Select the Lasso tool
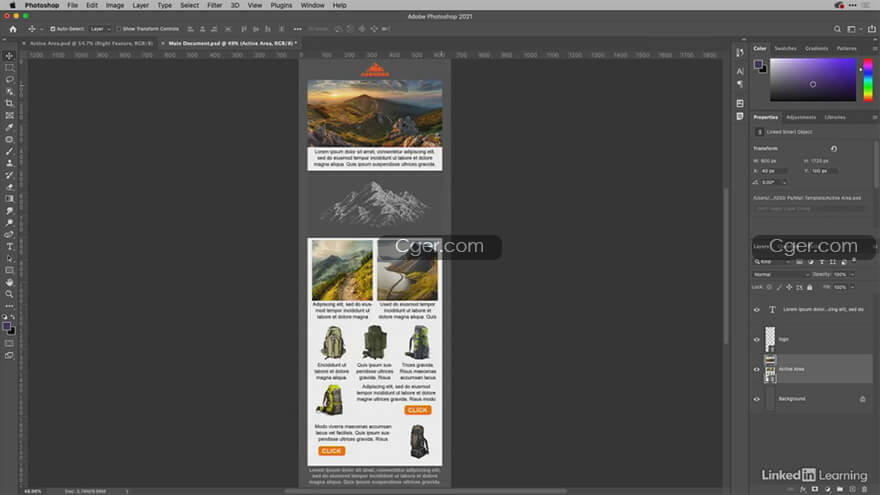 [10, 79]
